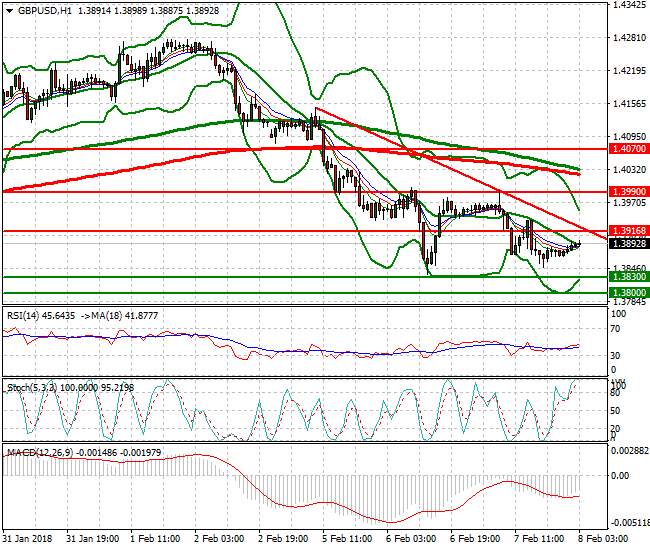Click the 6 Feb 19:00 time axis label

(475, 539)
